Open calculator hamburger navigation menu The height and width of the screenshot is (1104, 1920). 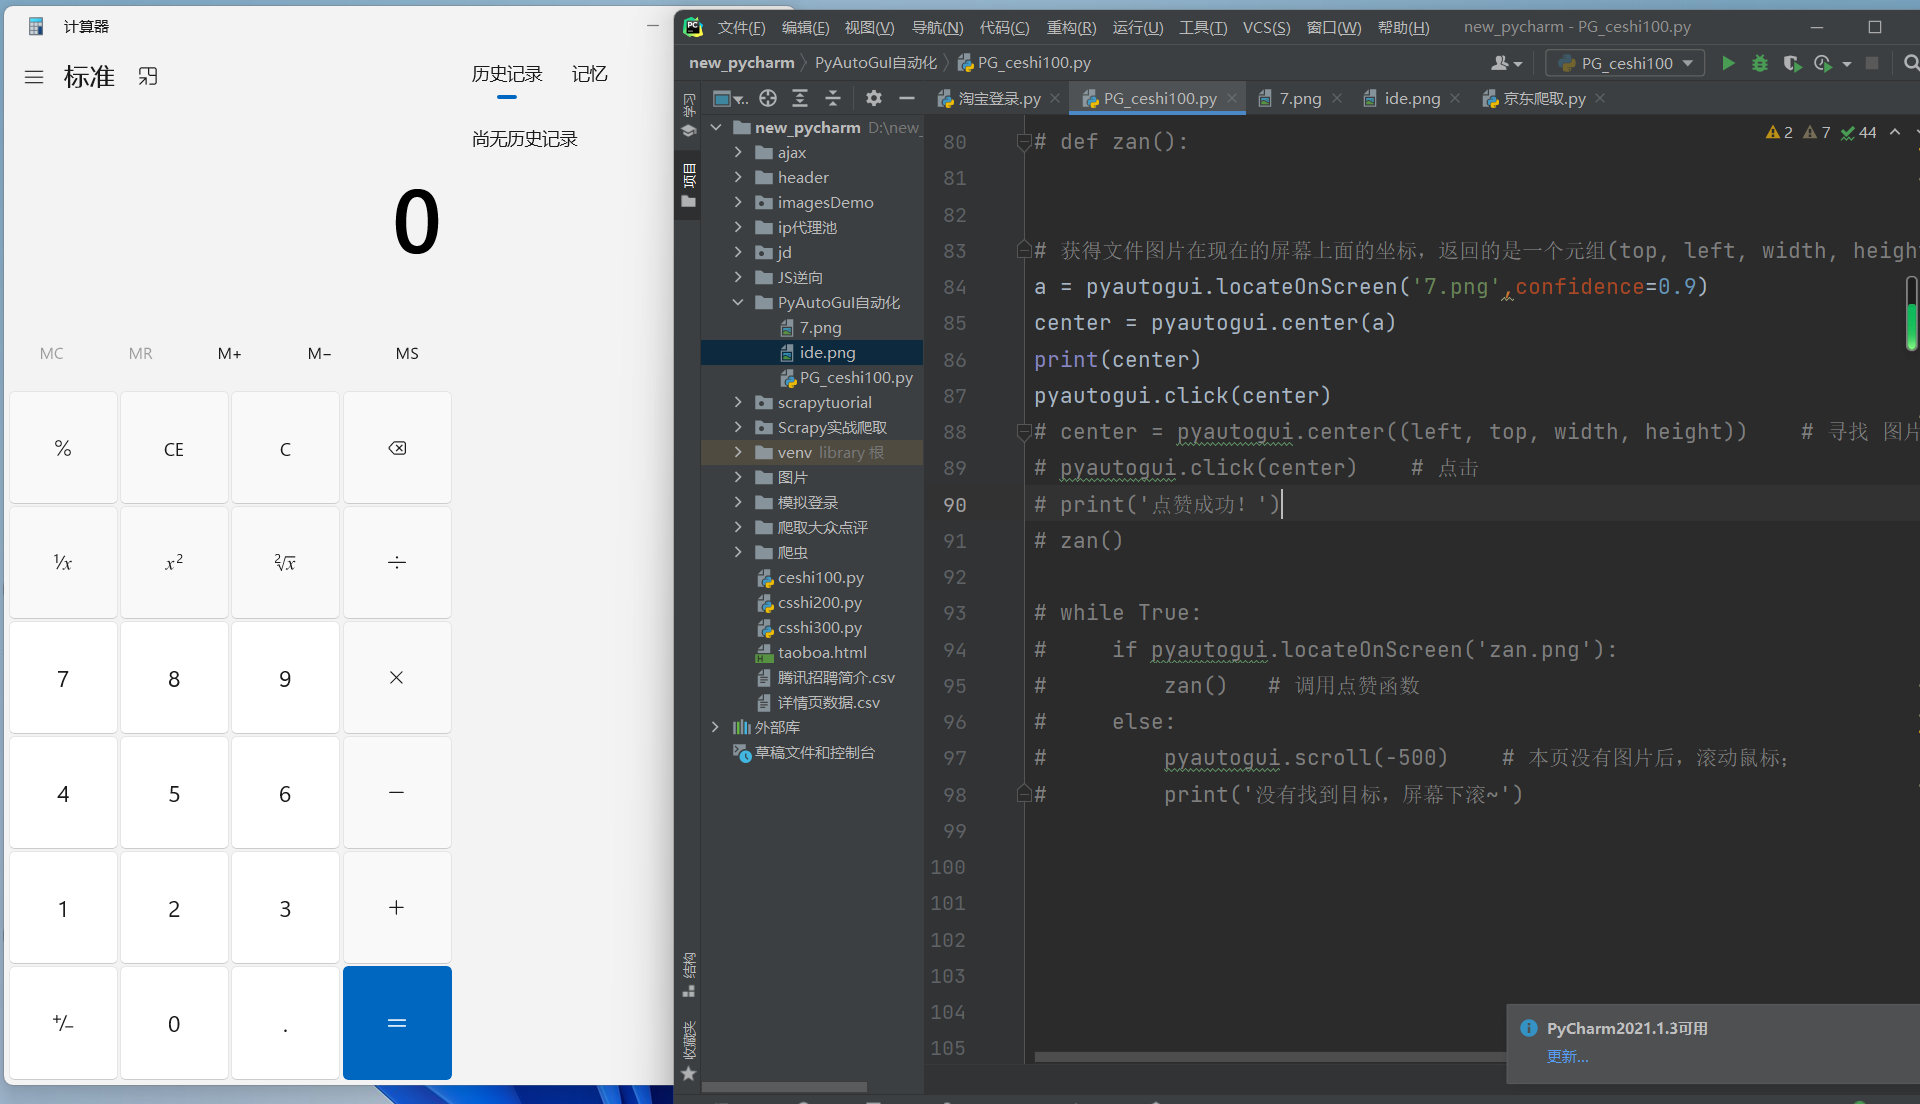point(34,77)
